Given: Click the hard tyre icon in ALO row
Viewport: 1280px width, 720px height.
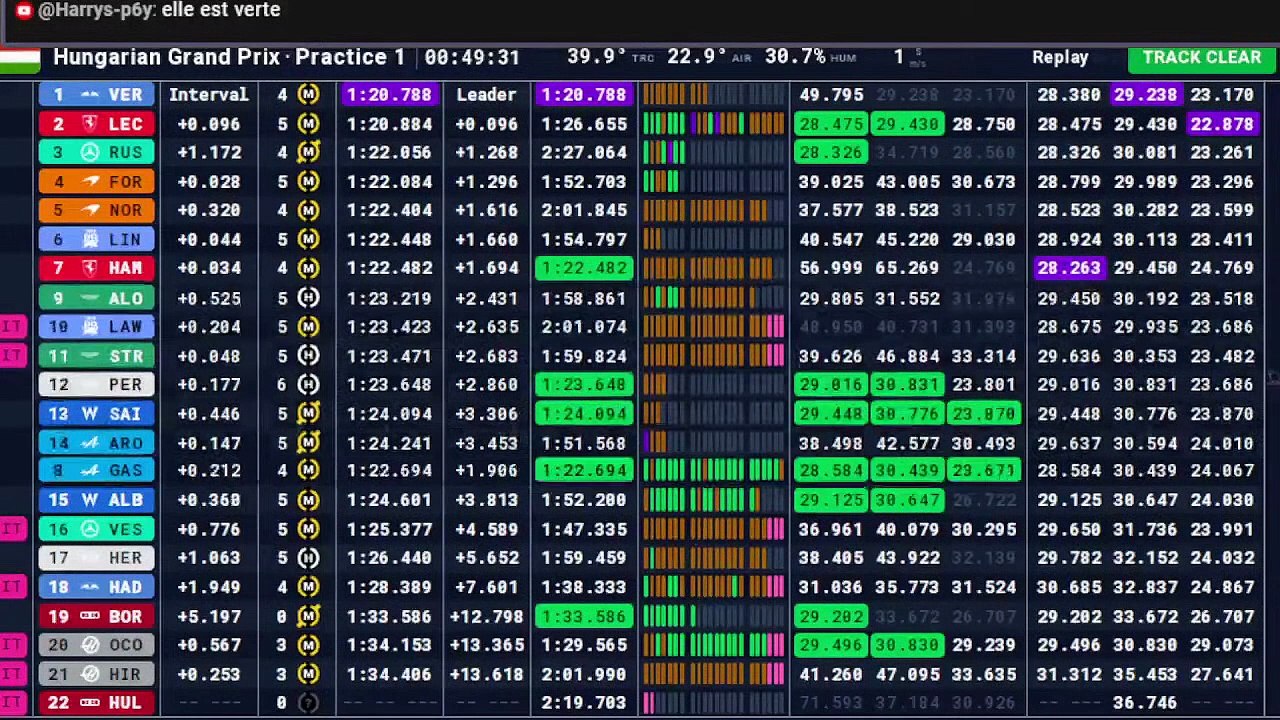Looking at the screenshot, I should pos(308,298).
